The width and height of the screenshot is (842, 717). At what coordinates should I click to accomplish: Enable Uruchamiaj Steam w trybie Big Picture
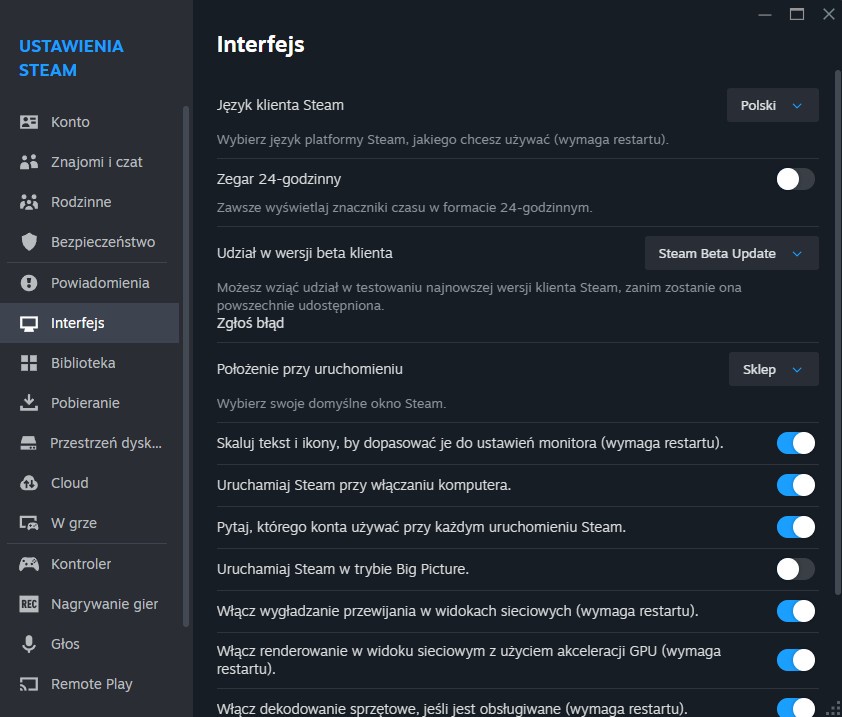tap(795, 569)
